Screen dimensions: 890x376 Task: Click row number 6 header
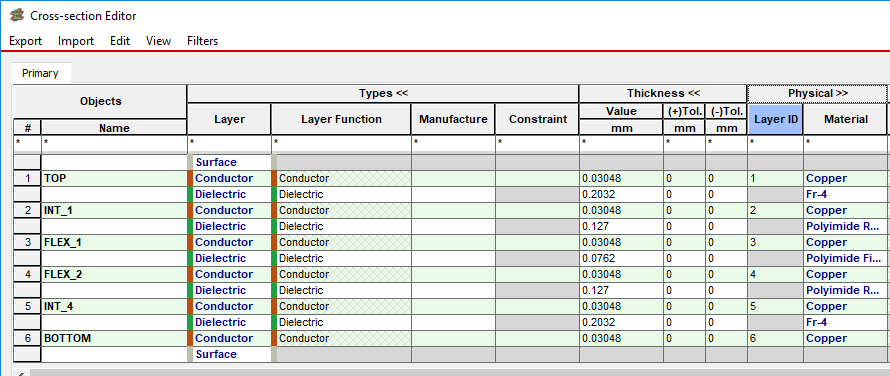(x=27, y=338)
